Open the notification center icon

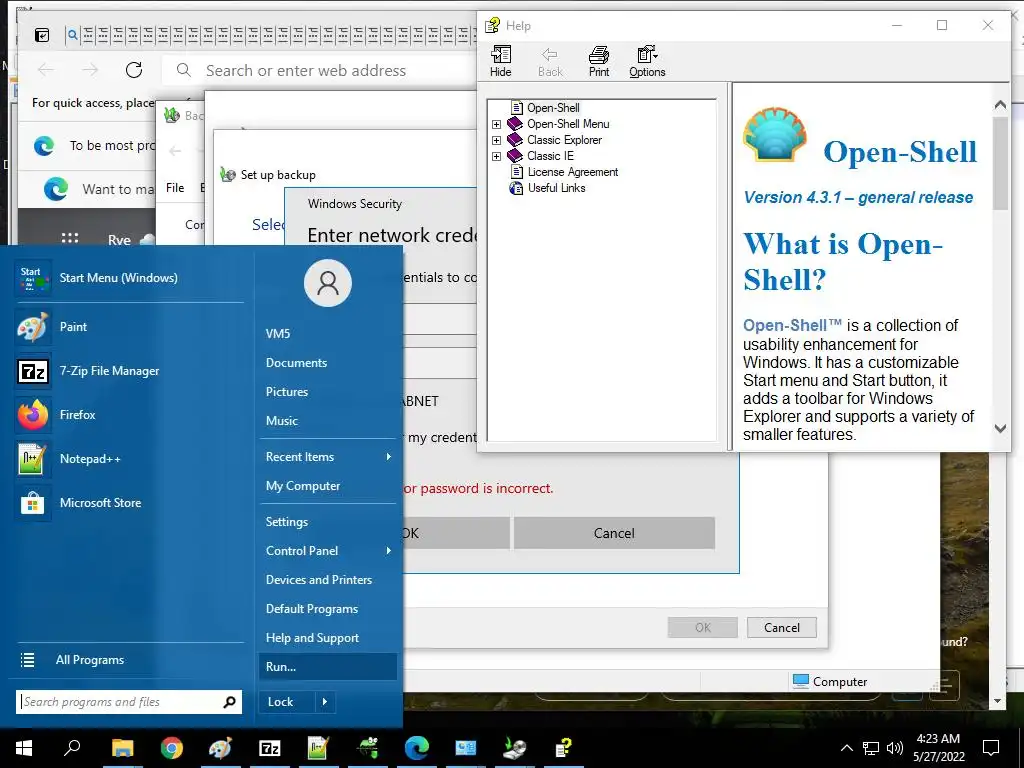tap(991, 748)
